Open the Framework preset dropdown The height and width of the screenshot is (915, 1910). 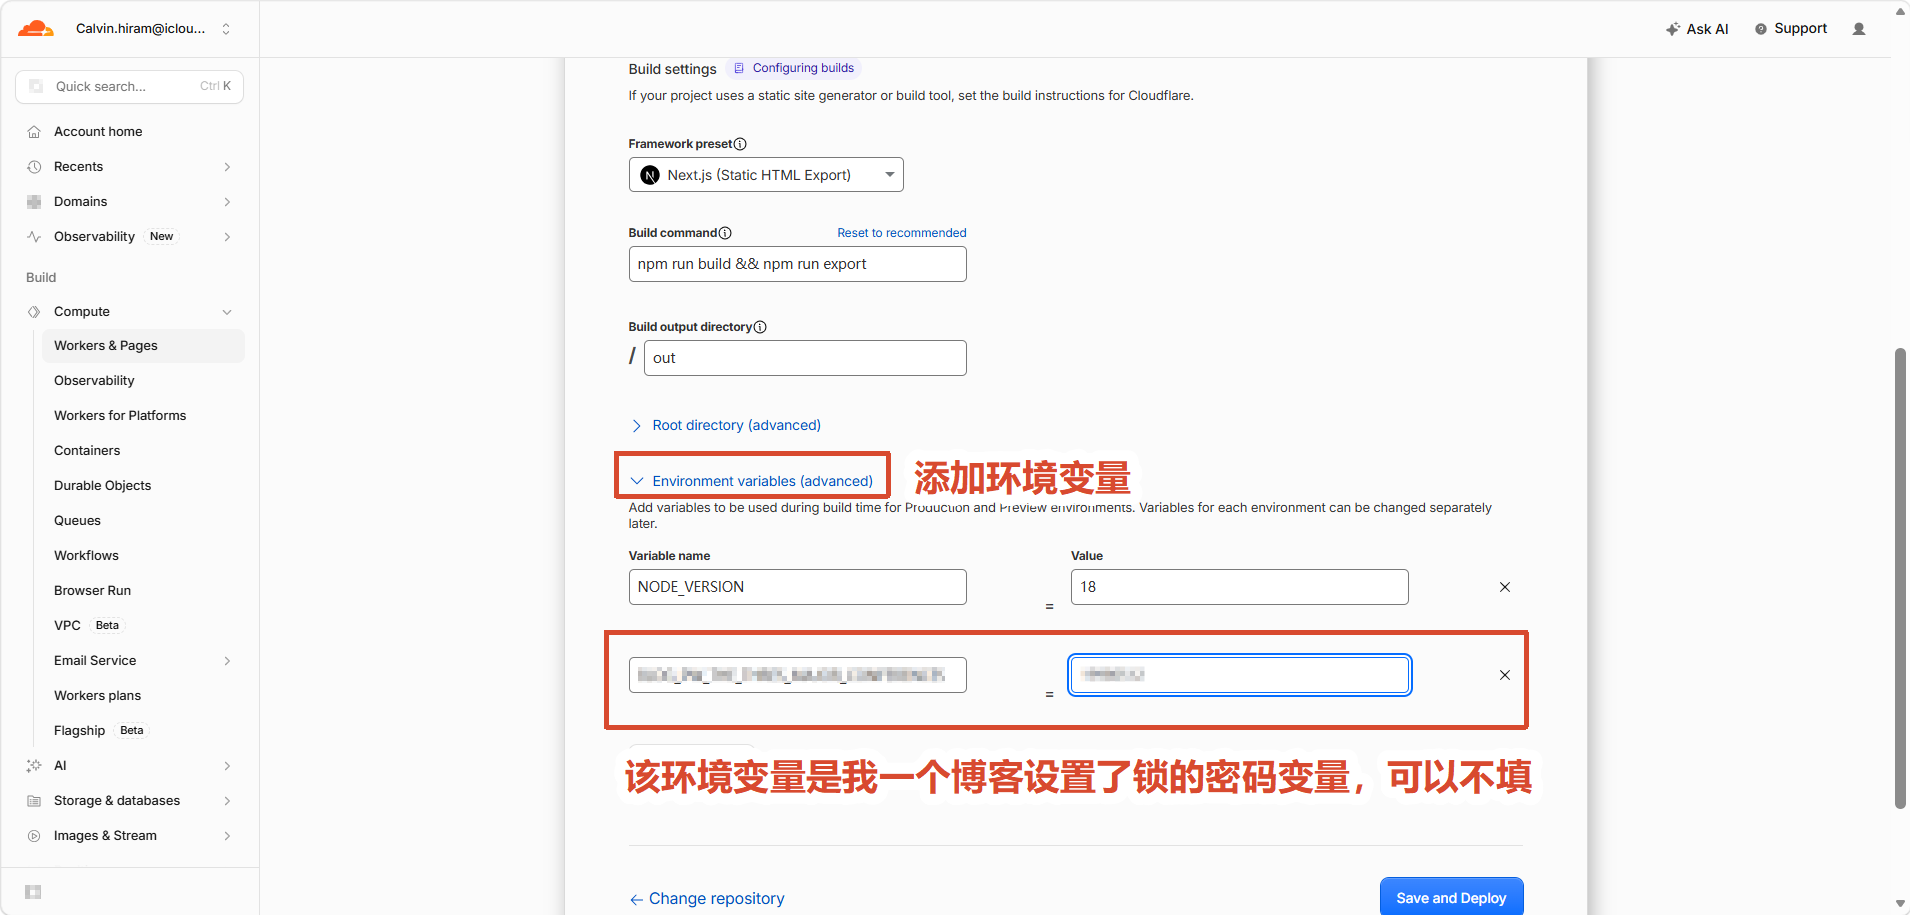pos(766,175)
